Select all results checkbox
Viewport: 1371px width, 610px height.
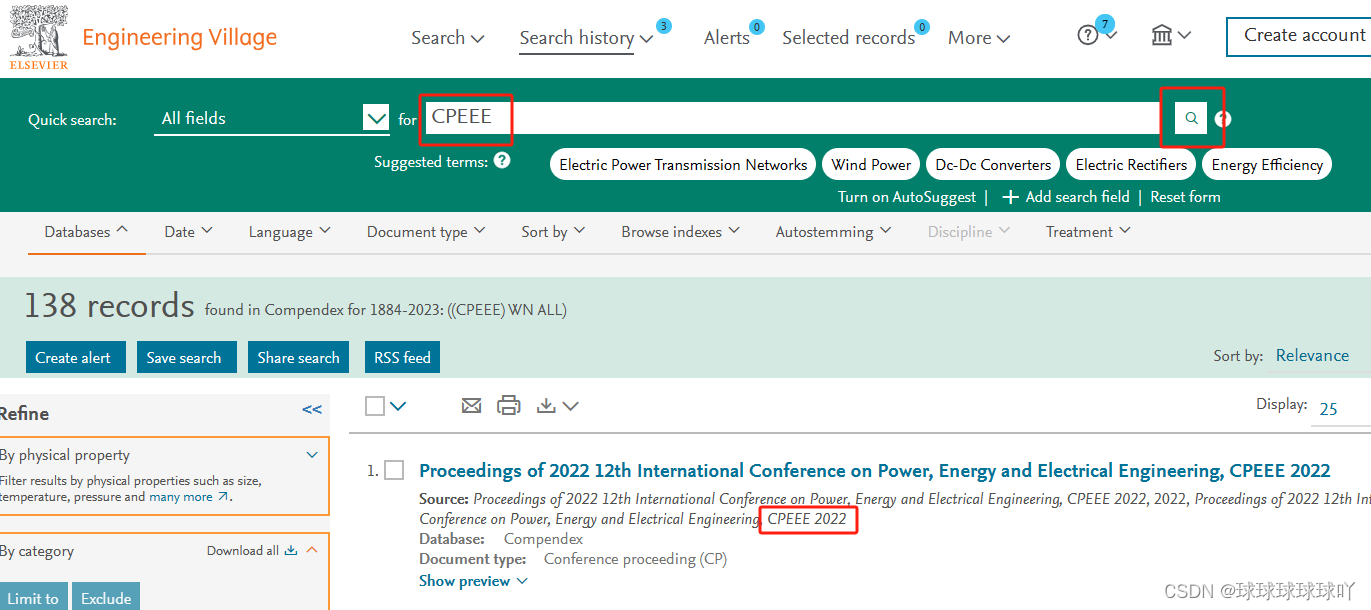(x=375, y=406)
